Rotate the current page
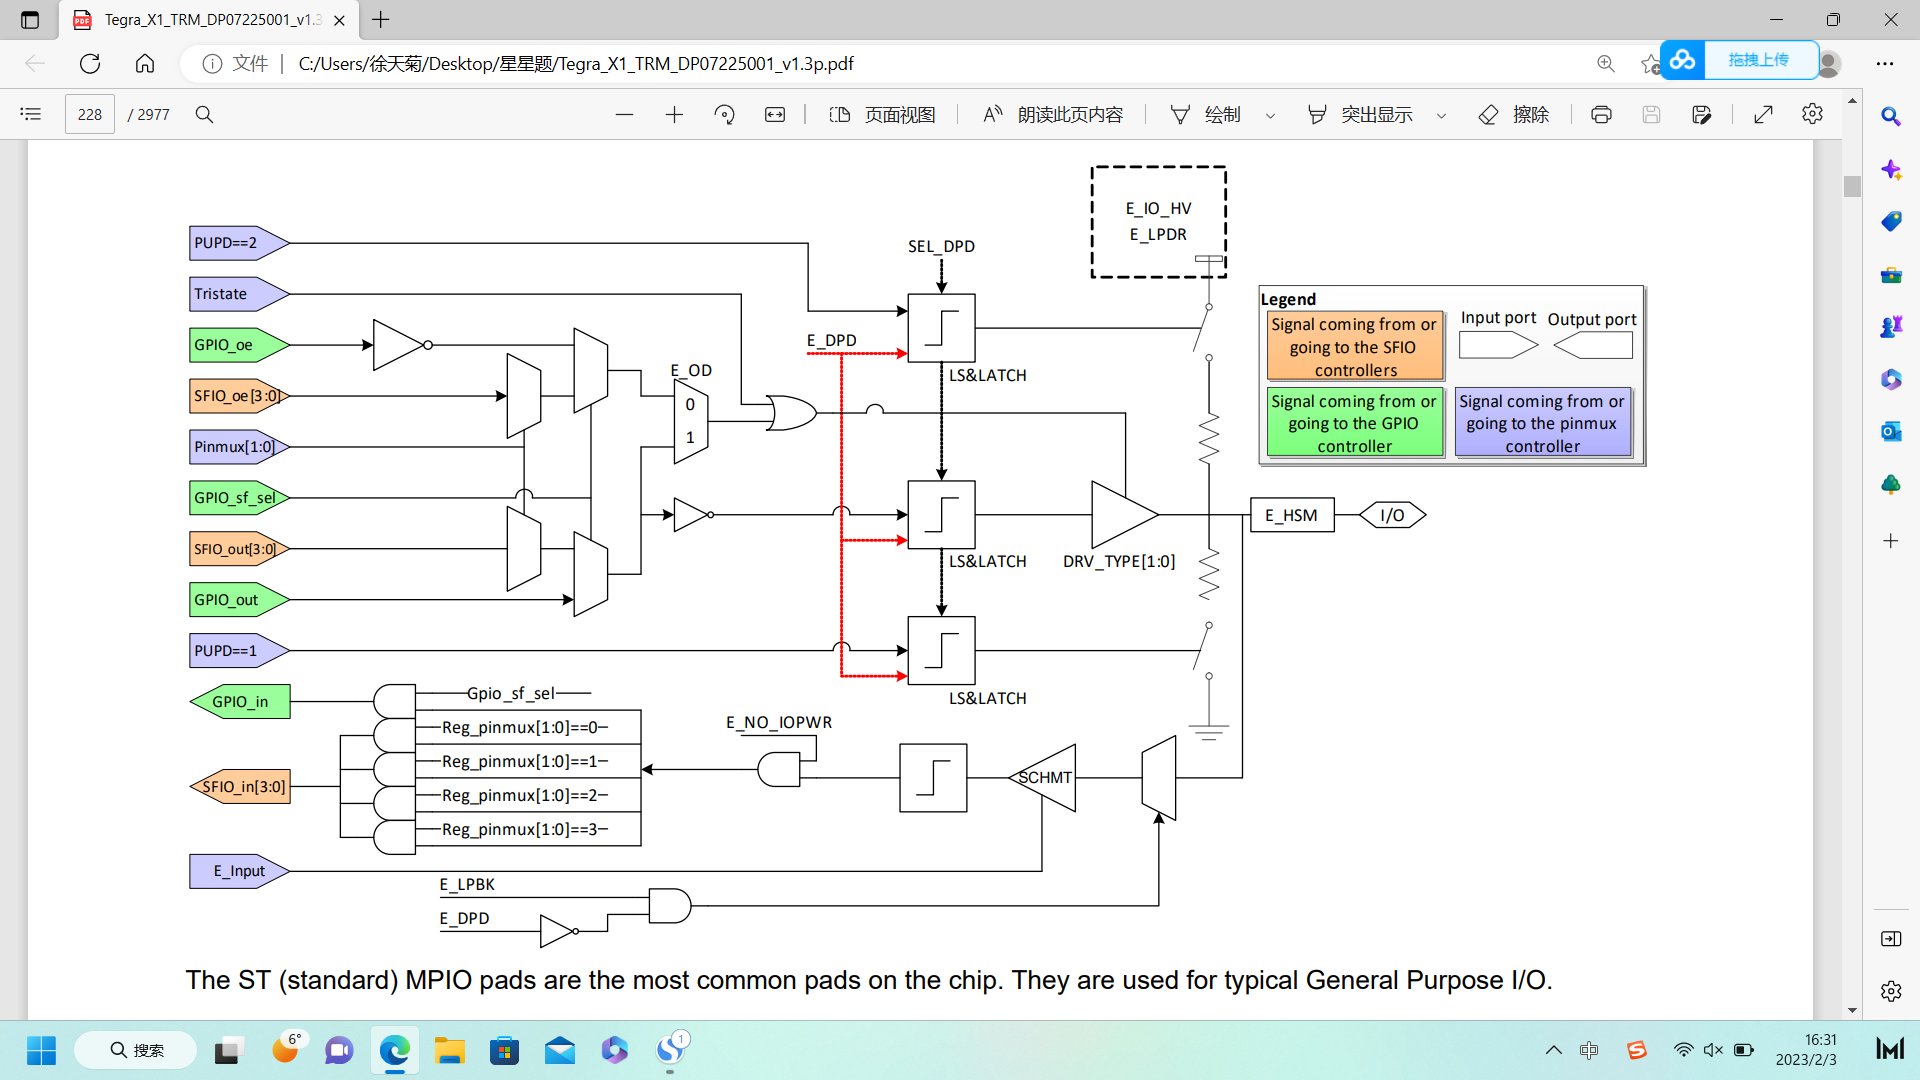 (725, 114)
